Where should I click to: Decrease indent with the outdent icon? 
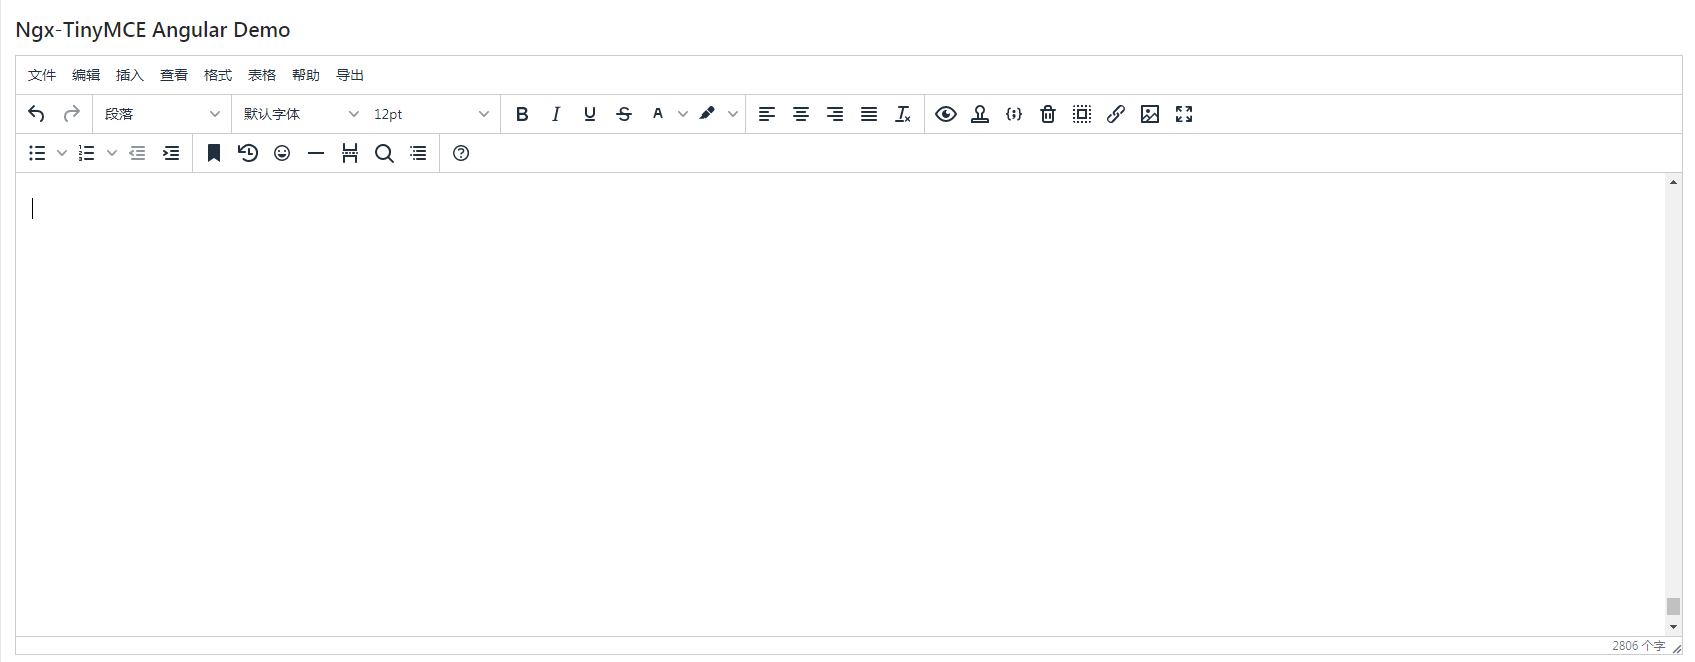coord(137,153)
